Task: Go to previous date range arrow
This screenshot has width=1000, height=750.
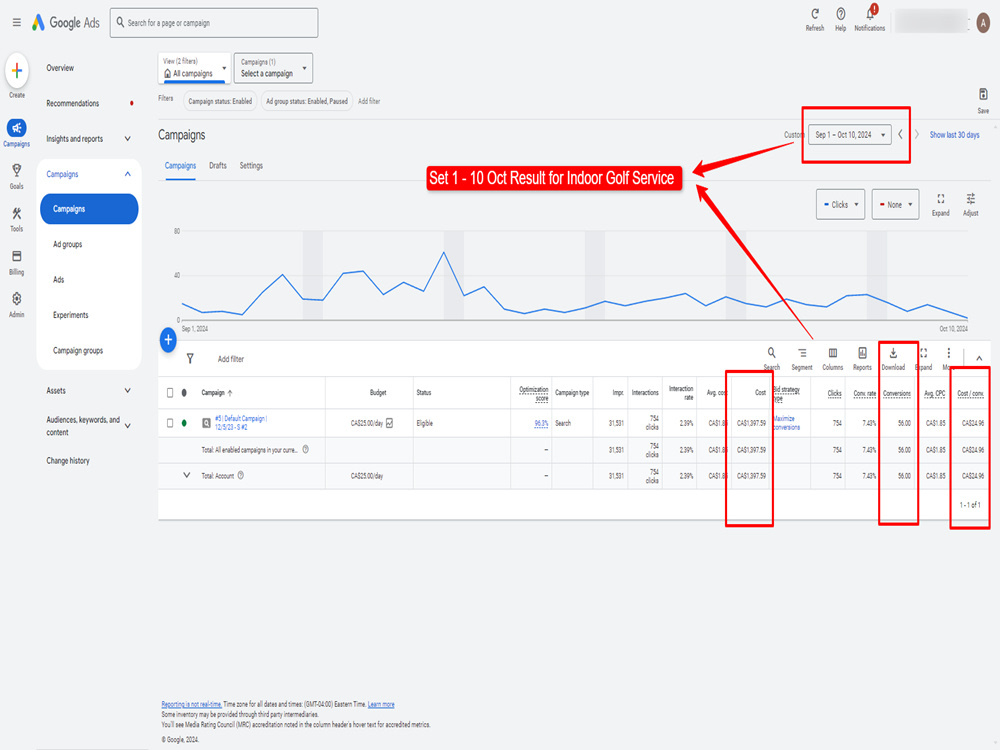Action: (x=901, y=135)
